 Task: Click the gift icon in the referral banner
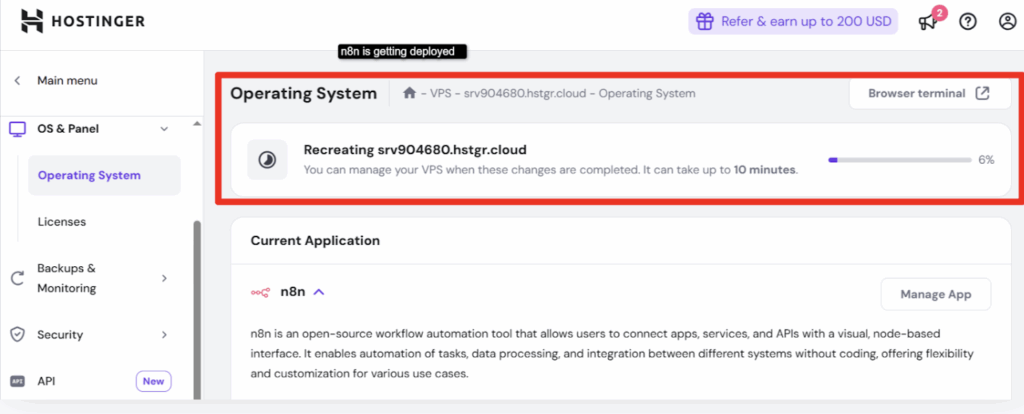pyautogui.click(x=705, y=22)
